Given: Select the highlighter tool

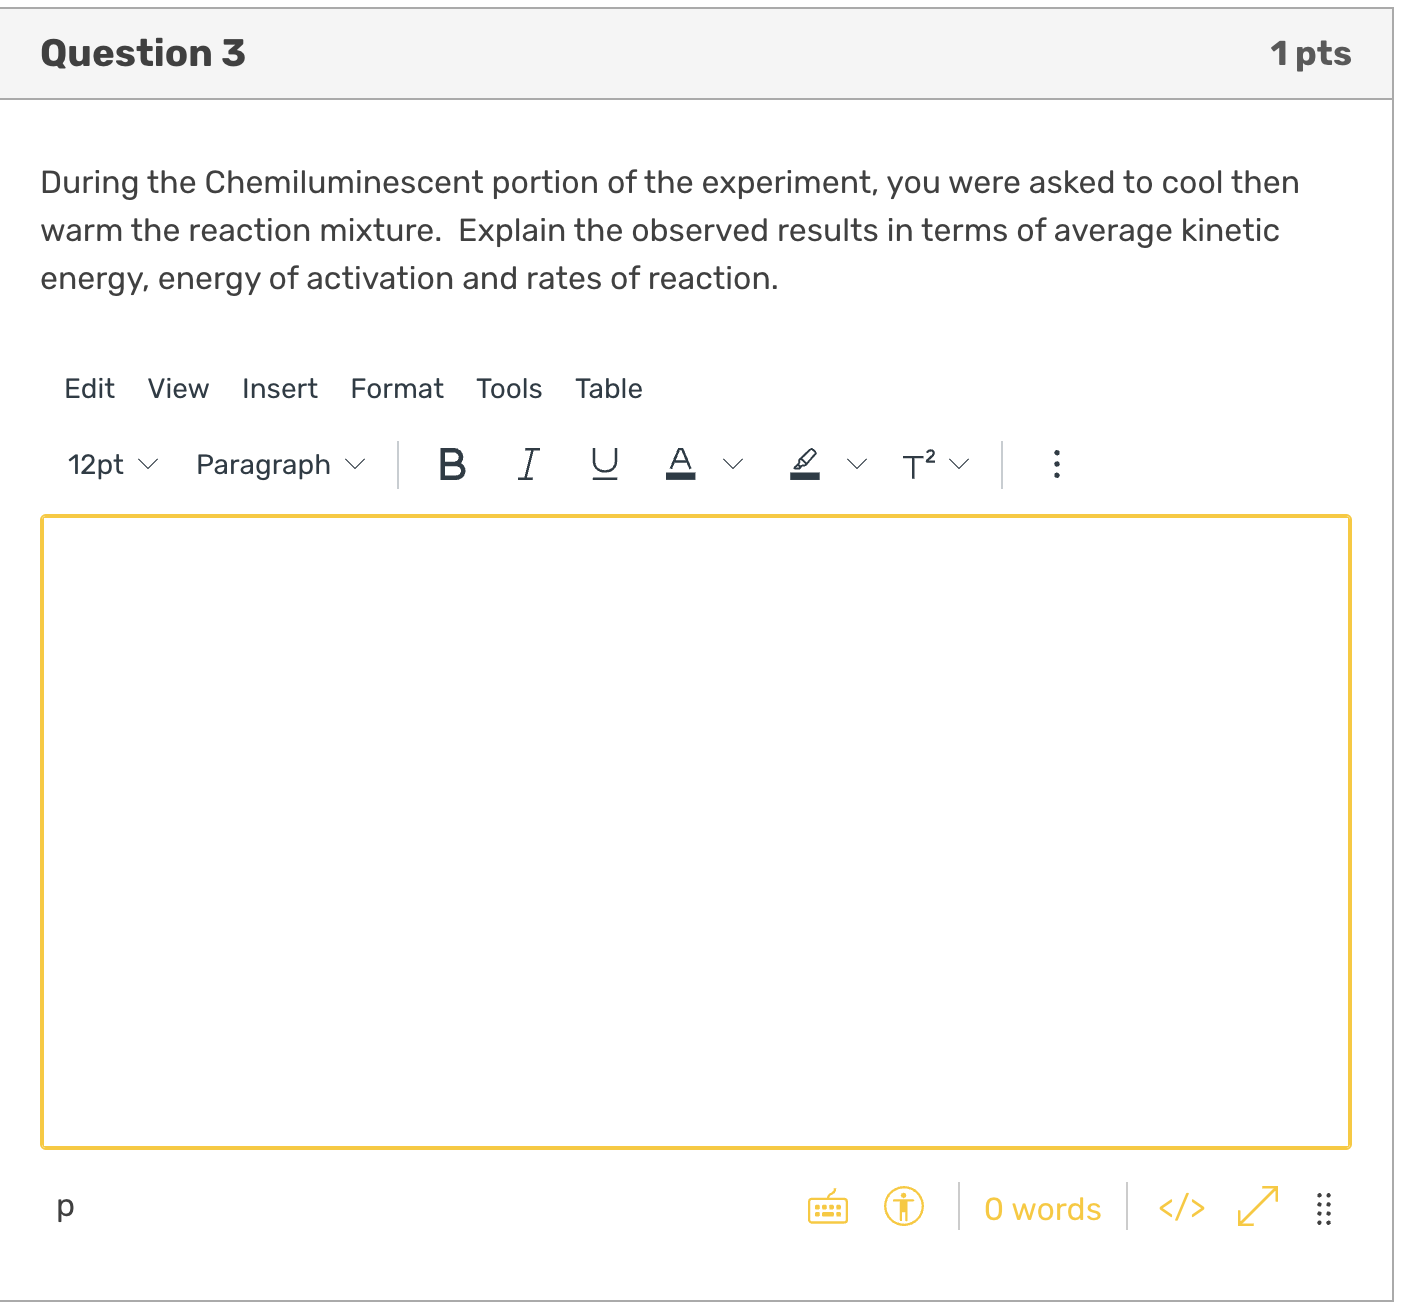Looking at the screenshot, I should pos(805,463).
